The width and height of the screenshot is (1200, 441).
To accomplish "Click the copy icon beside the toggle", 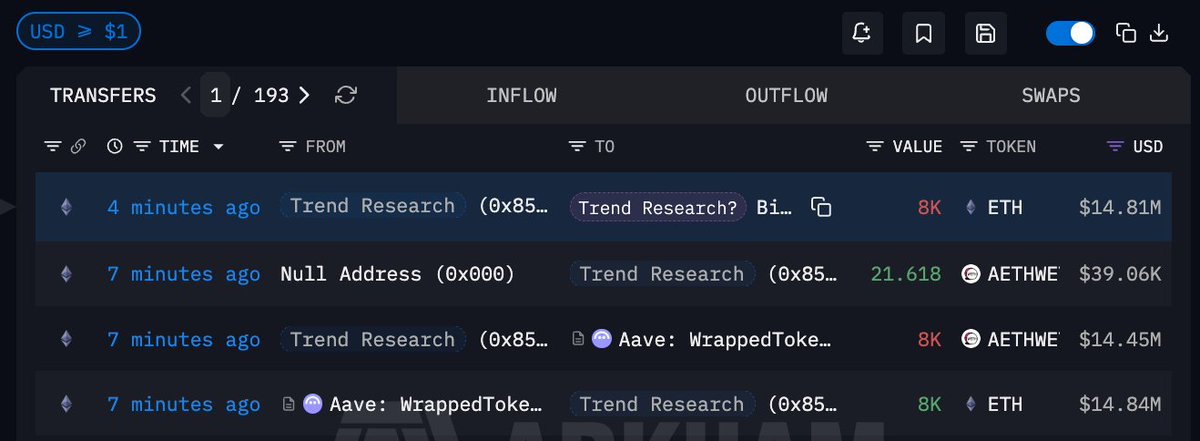I will (1126, 33).
